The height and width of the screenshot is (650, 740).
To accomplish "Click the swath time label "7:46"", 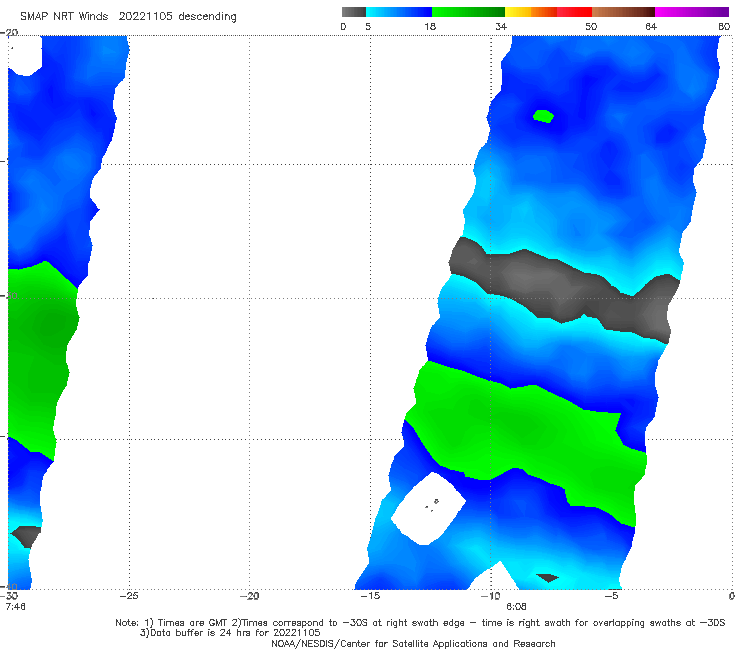I will [x=16, y=607].
